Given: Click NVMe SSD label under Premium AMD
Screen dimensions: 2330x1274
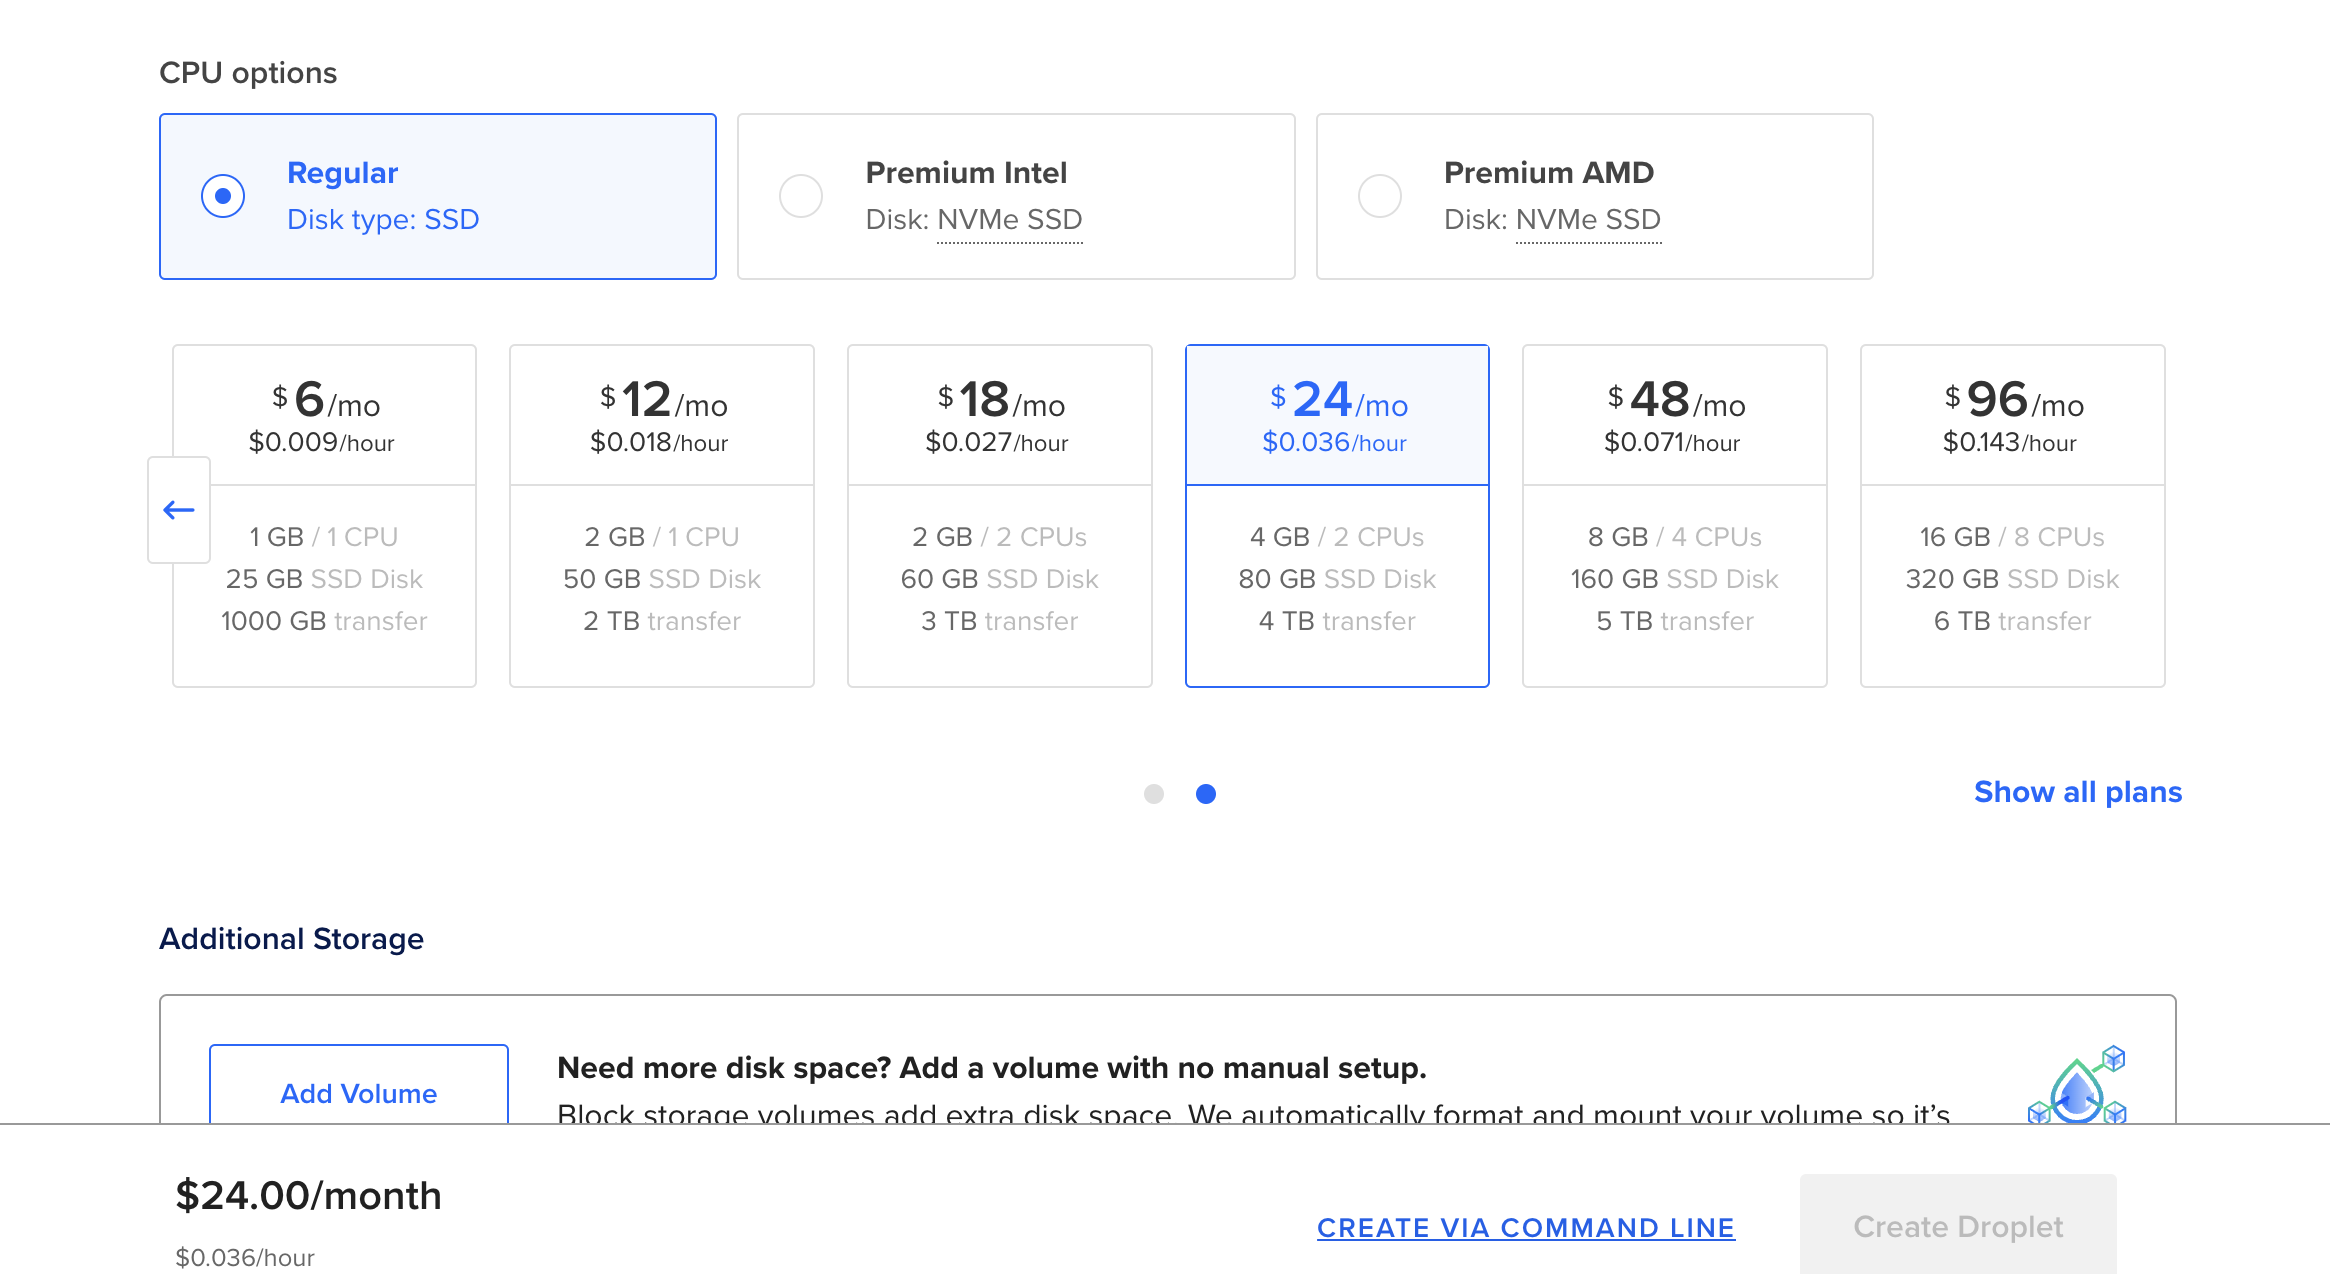Looking at the screenshot, I should [x=1588, y=220].
